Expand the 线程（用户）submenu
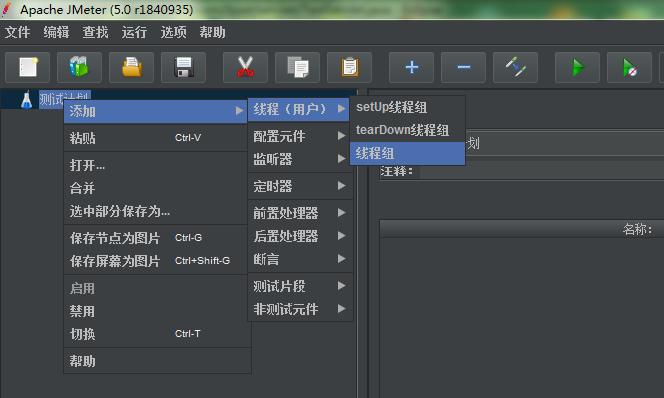This screenshot has height=398, width=664. [299, 109]
